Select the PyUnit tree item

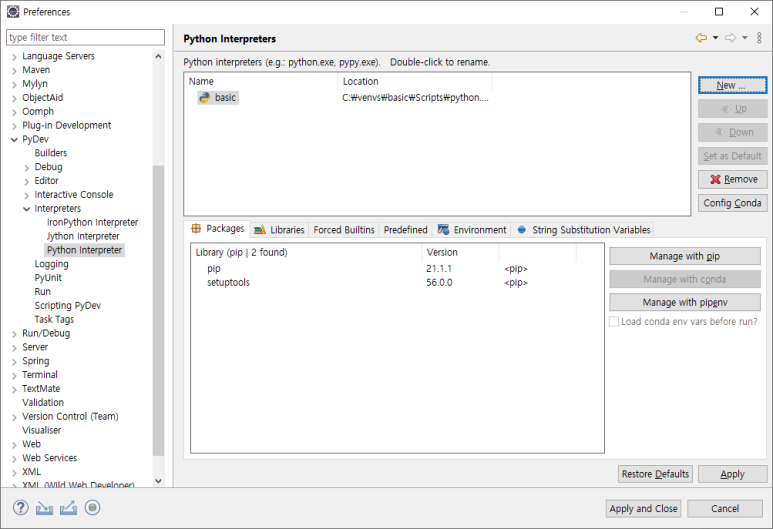[48, 278]
